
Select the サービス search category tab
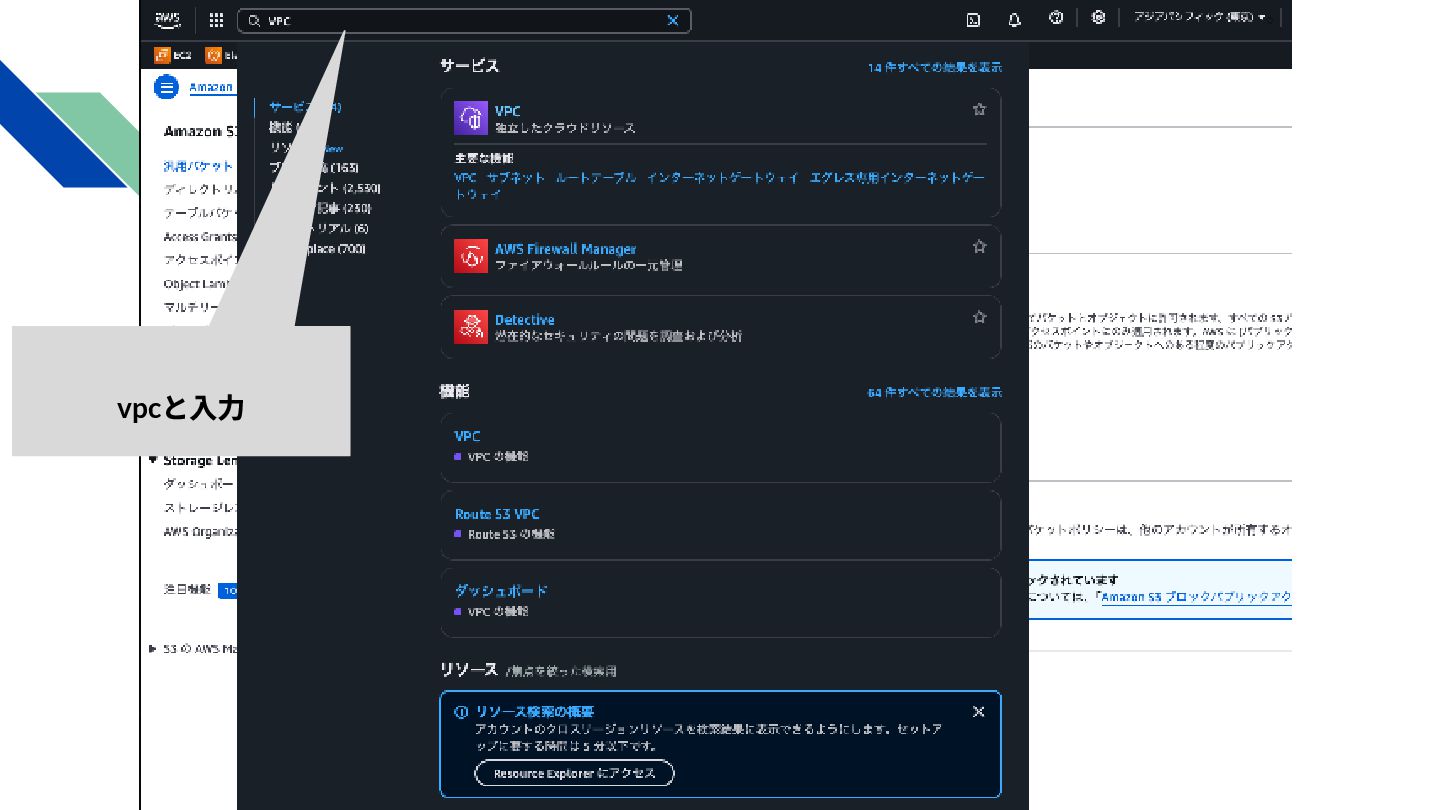click(x=305, y=107)
